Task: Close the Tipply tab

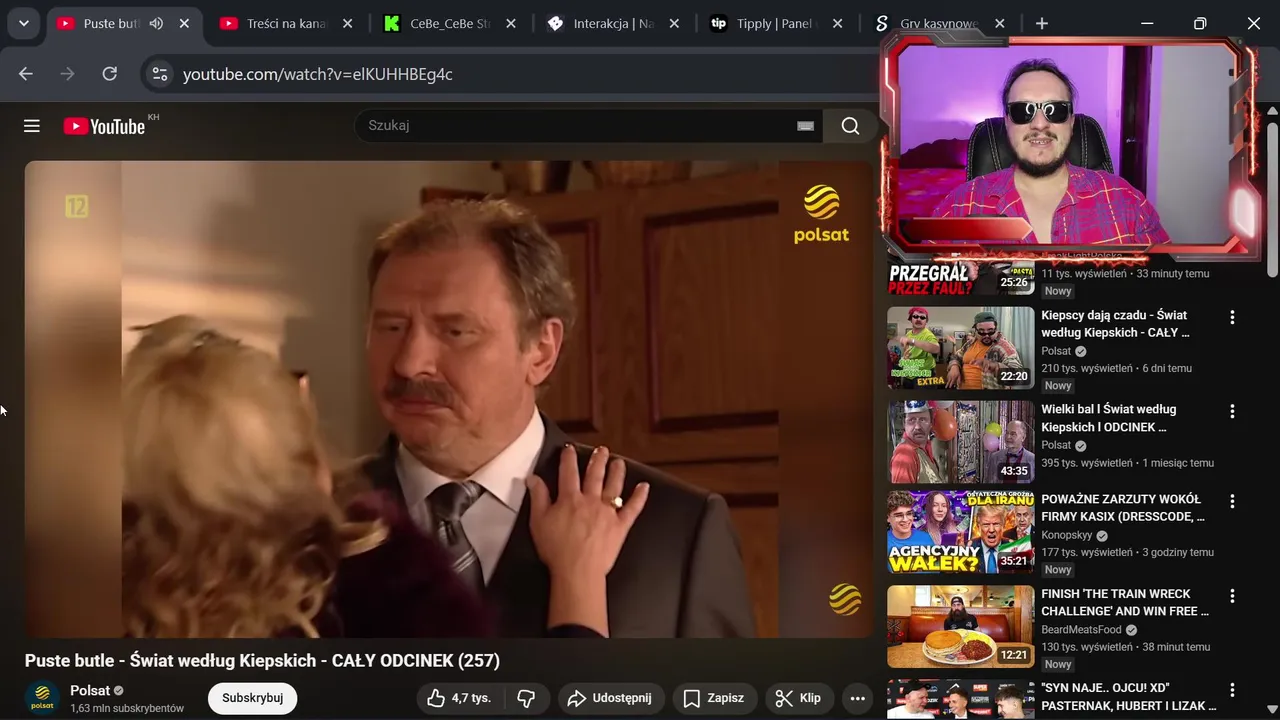Action: coord(838,23)
